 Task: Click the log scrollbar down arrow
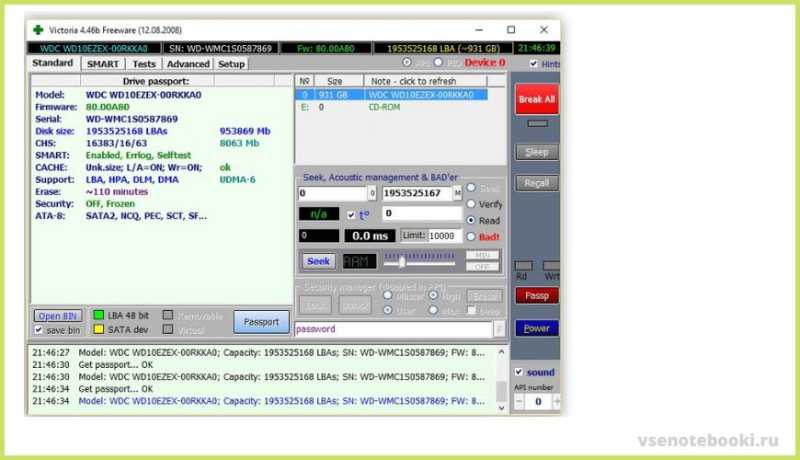tap(501, 407)
